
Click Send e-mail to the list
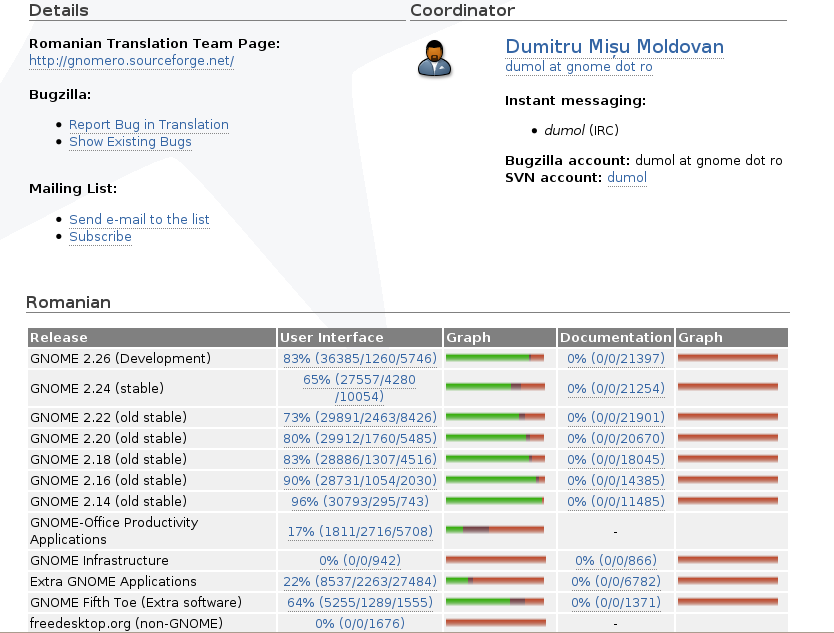139,219
